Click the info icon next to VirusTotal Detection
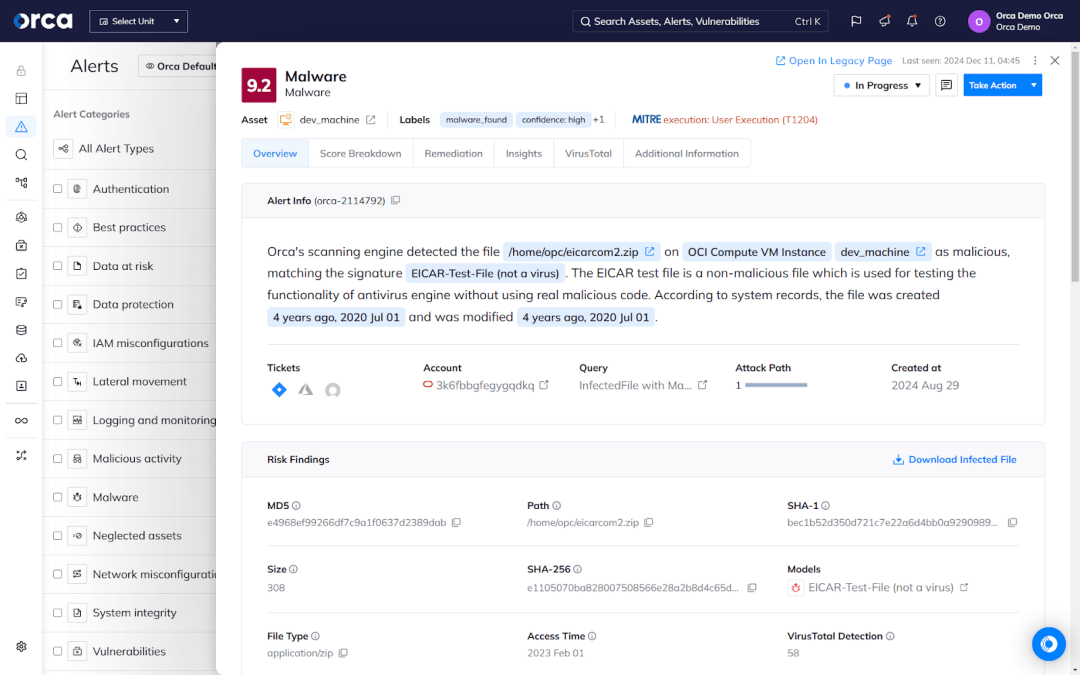The image size is (1080, 675). click(x=890, y=636)
